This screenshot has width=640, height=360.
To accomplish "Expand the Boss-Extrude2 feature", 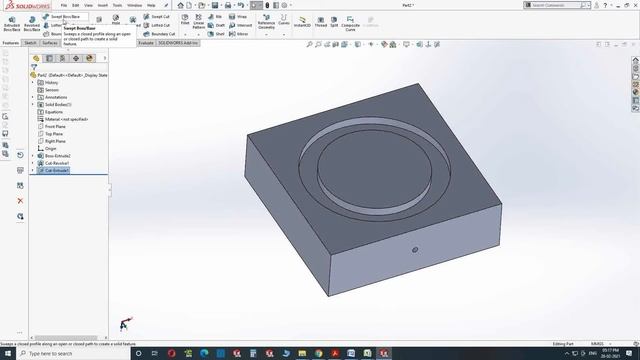I will point(33,156).
